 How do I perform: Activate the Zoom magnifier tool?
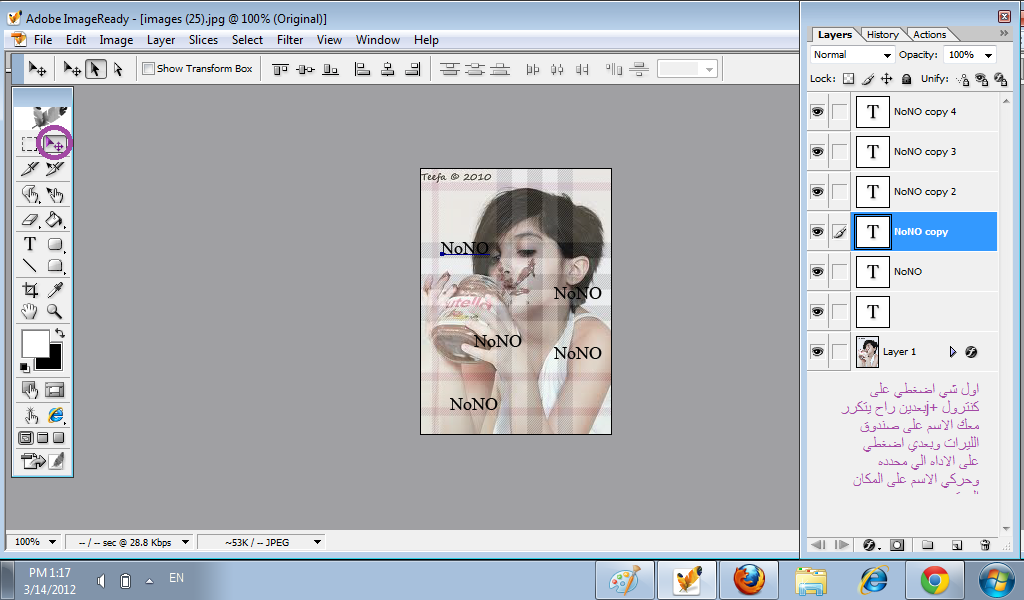55,312
